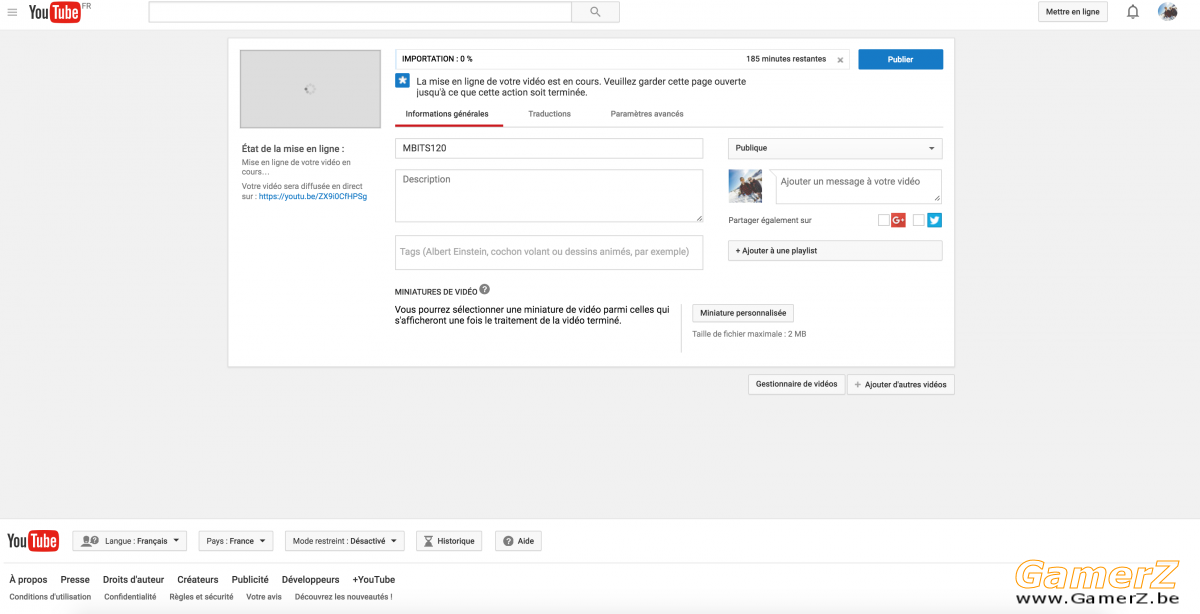Open the Mode restreint : Désactivé dropdown
This screenshot has width=1200, height=614.
pyautogui.click(x=345, y=541)
